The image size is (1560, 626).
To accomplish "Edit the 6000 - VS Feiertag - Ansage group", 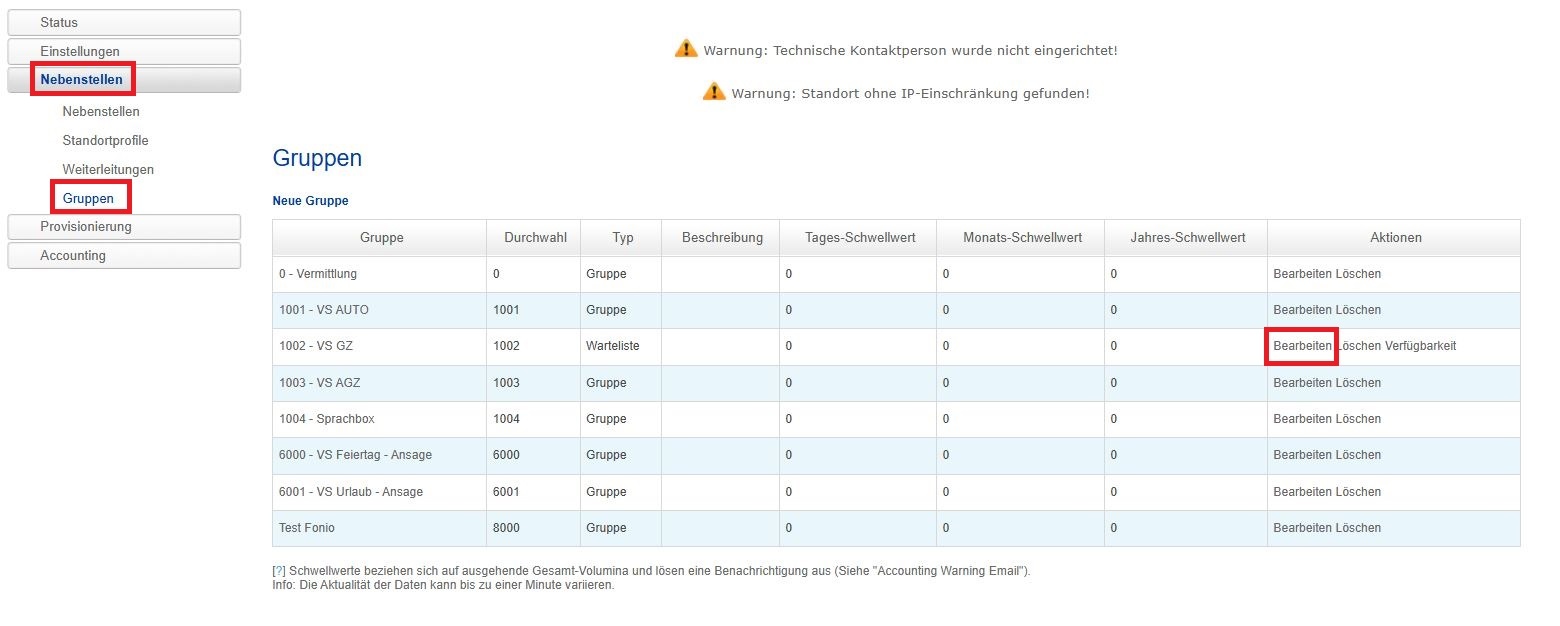I will click(1302, 455).
